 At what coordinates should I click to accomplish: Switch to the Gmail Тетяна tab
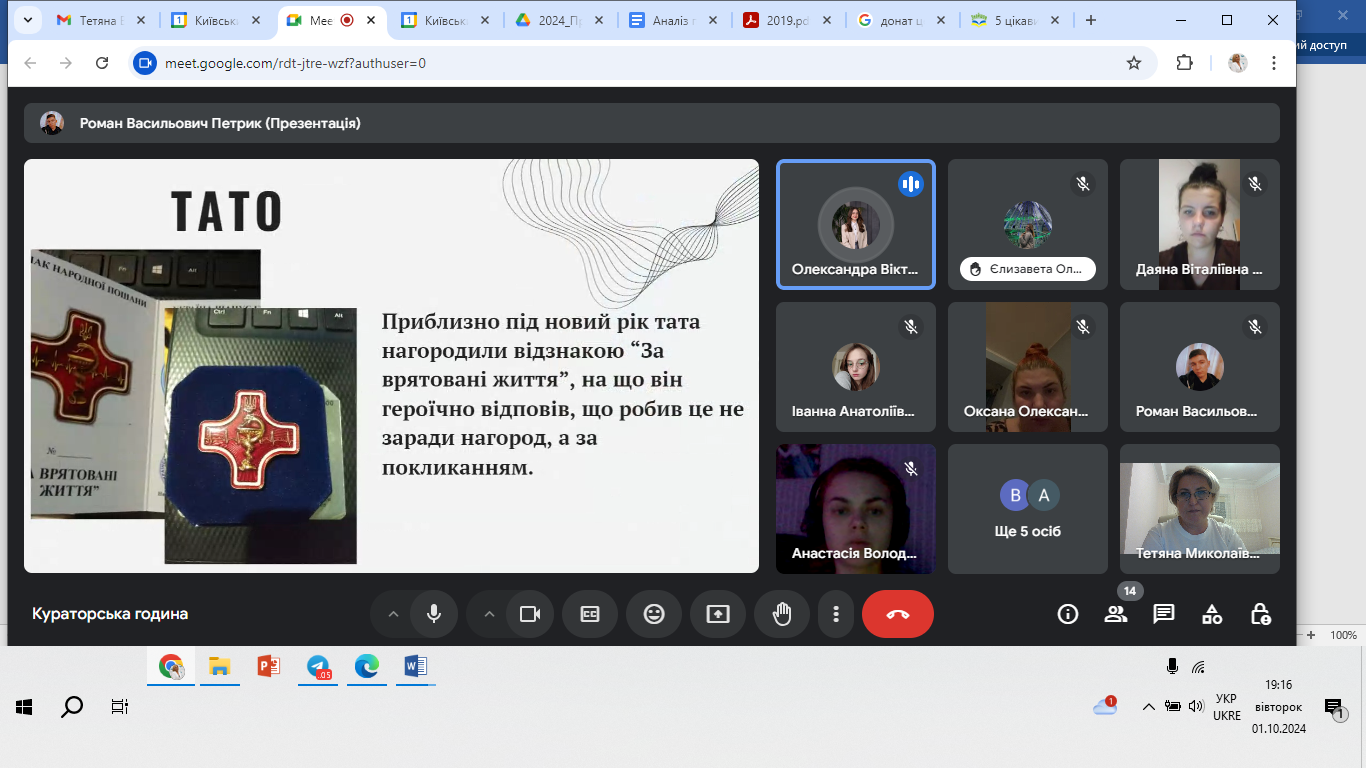pos(102,20)
